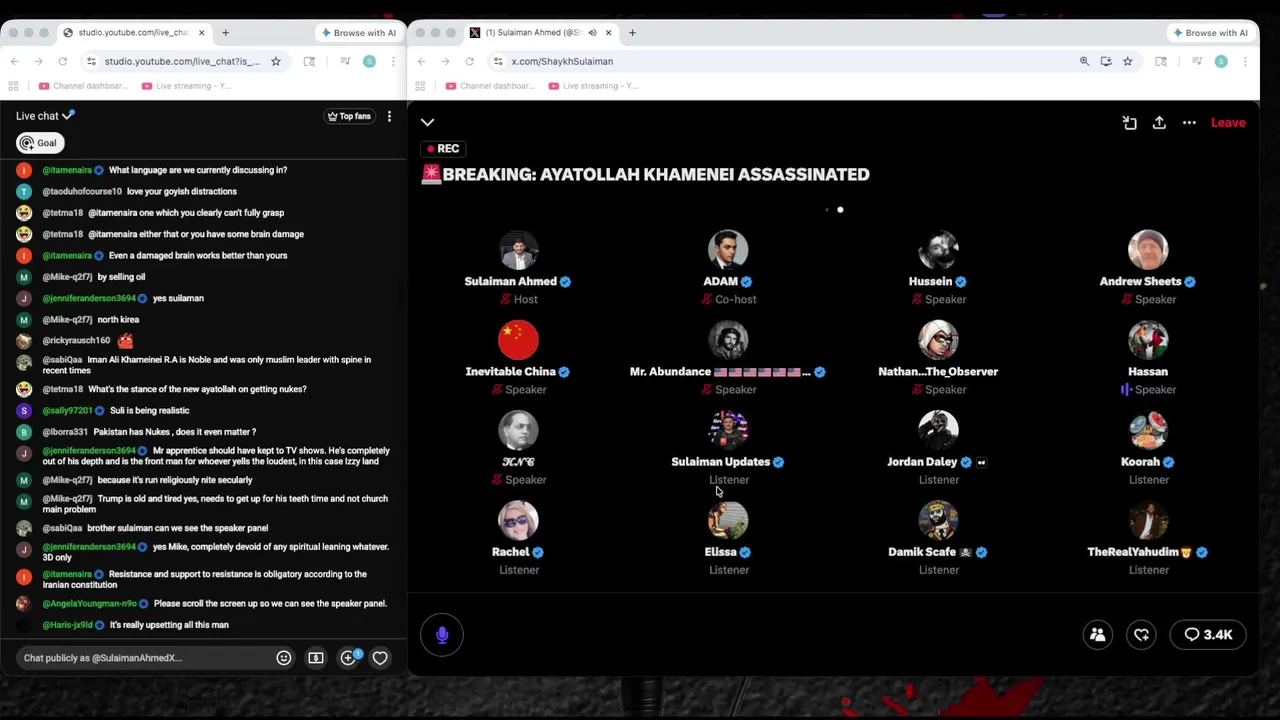The height and width of the screenshot is (720, 1280).
Task: Open Nathan...The_Observer avatar
Action: 938,340
